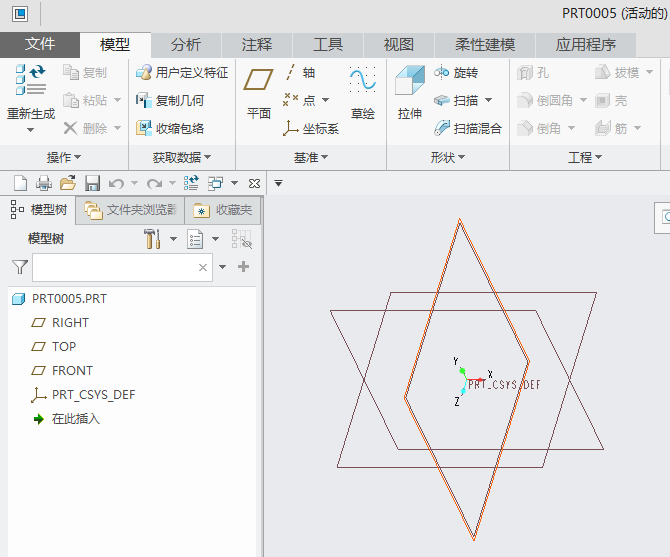Click the print icon in quick access toolbar
Image resolution: width=670 pixels, height=557 pixels.
[44, 183]
